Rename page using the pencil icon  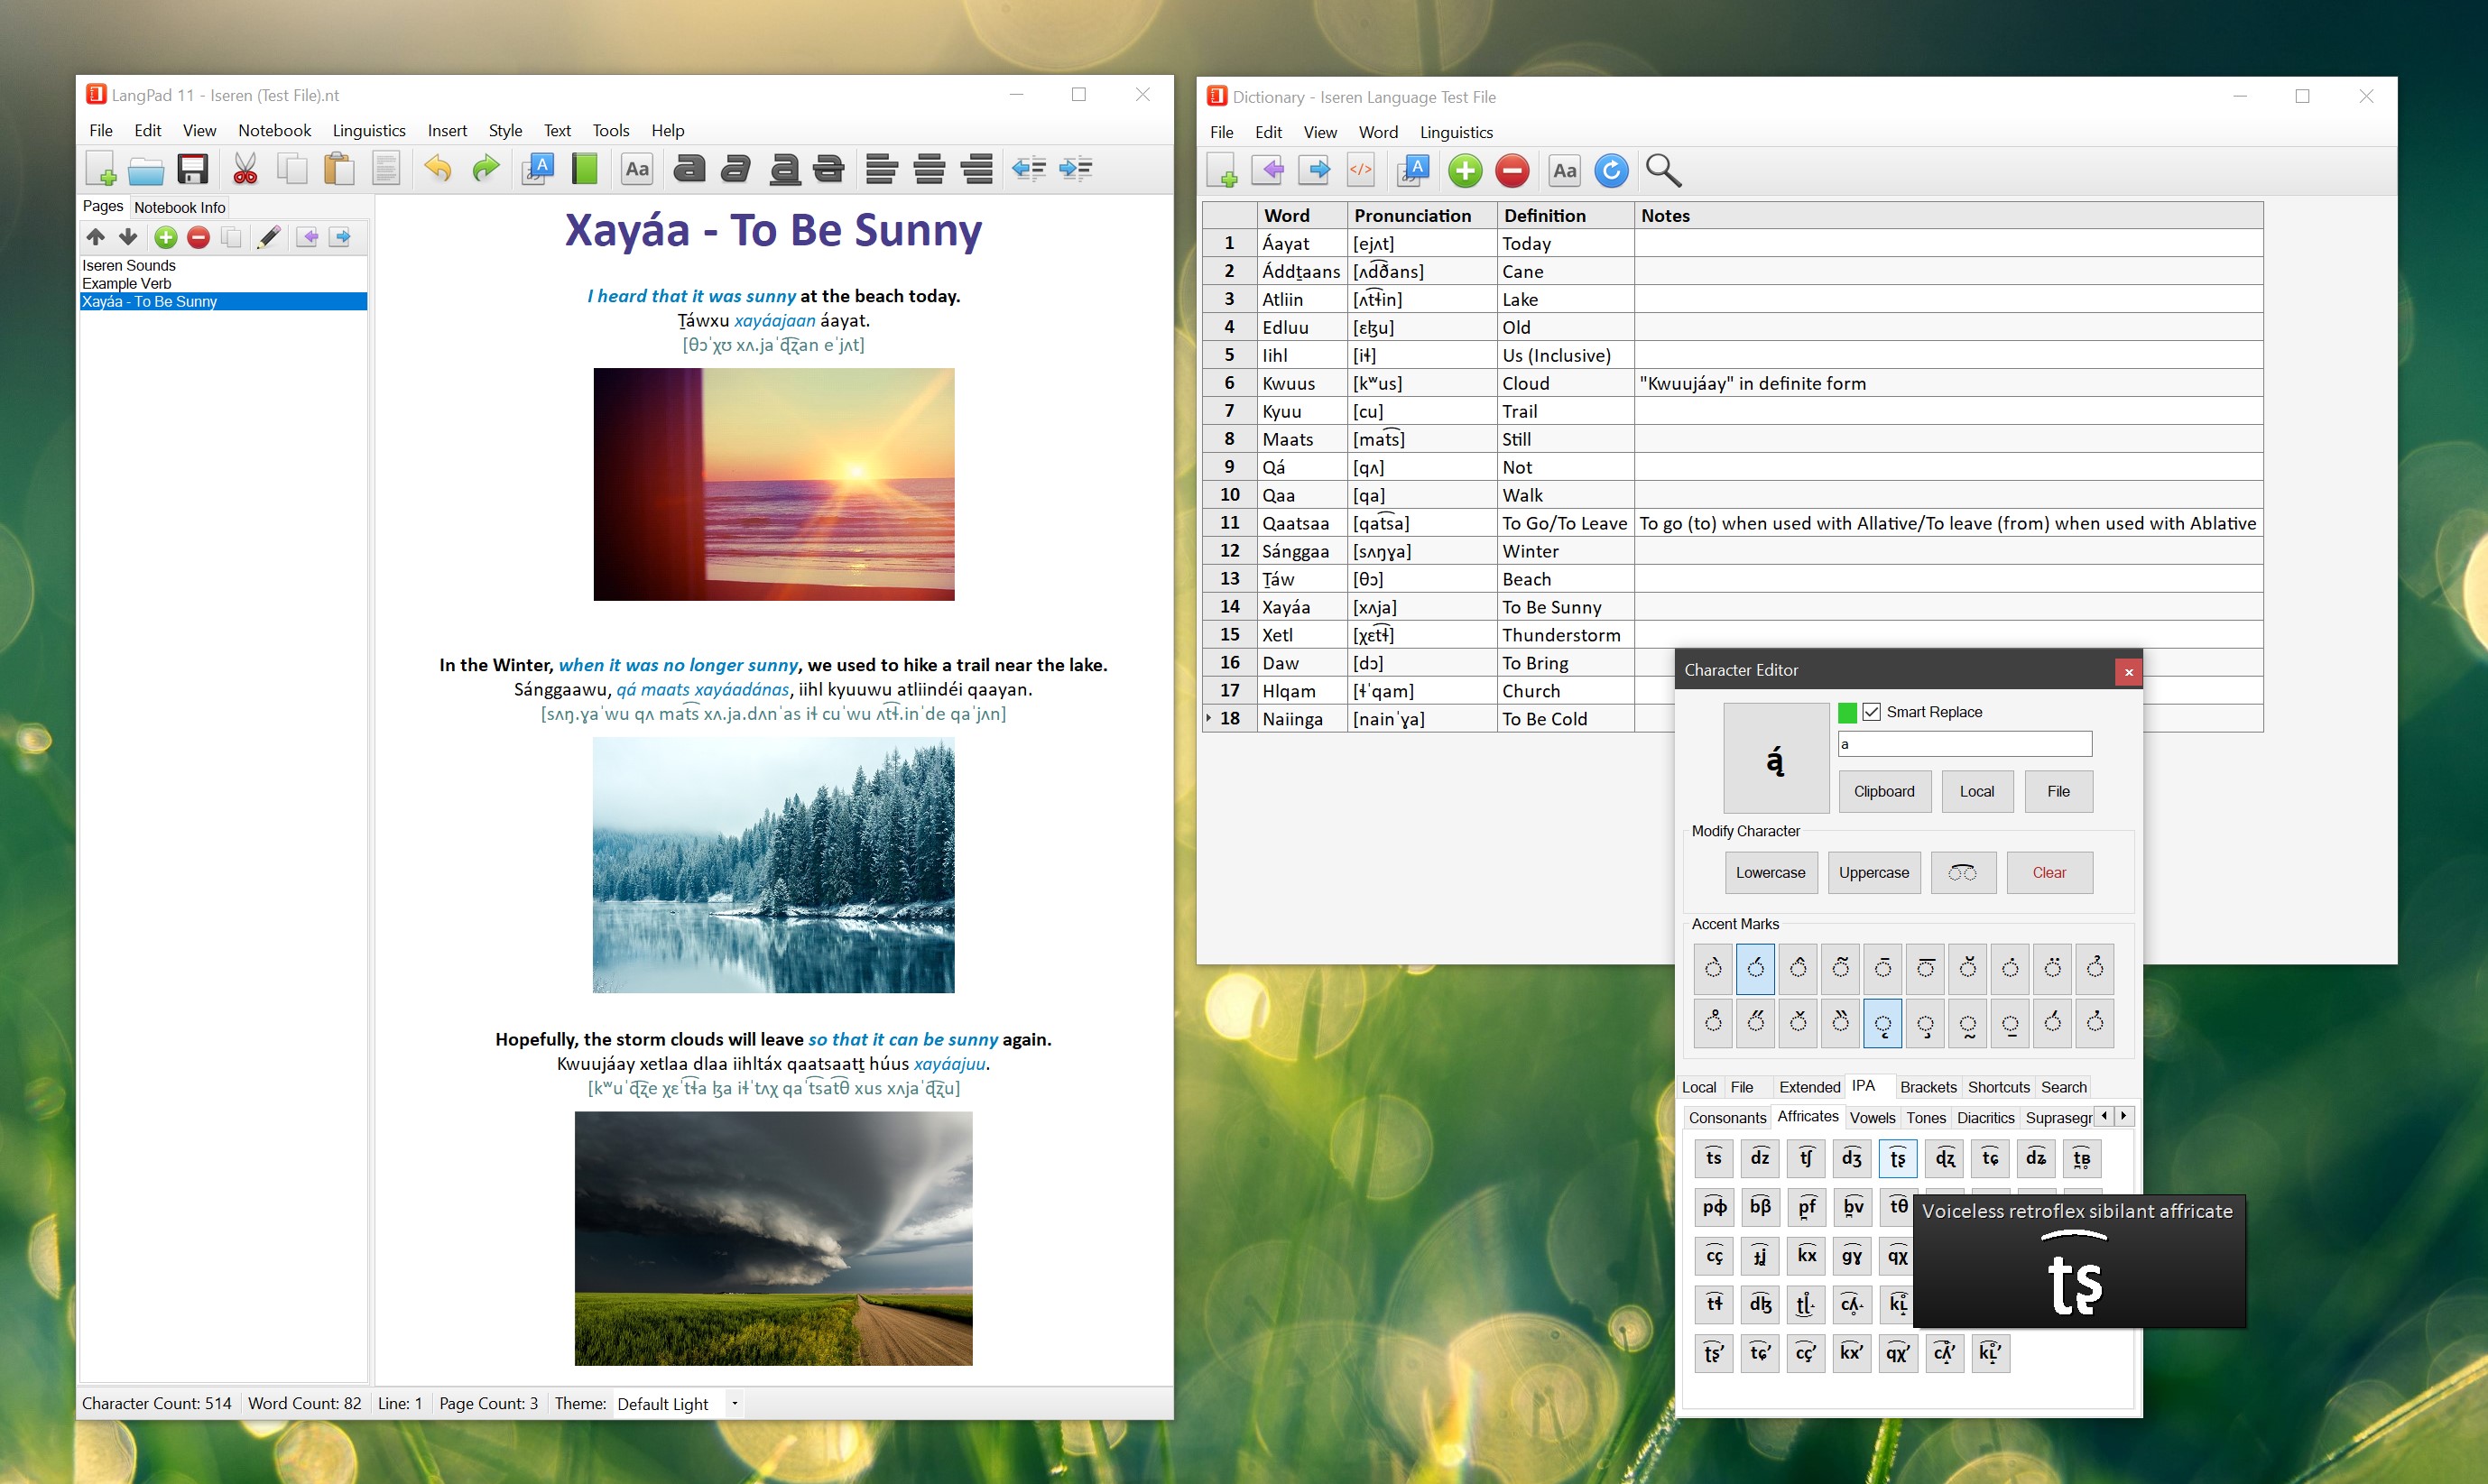268,237
